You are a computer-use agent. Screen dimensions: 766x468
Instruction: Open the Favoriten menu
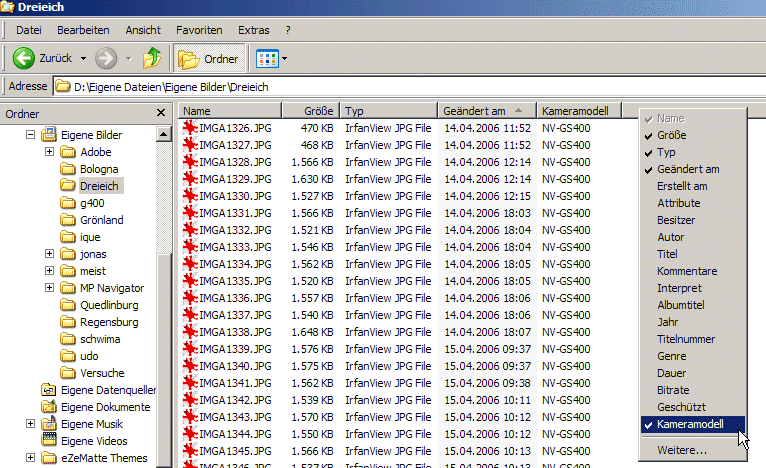tap(199, 30)
